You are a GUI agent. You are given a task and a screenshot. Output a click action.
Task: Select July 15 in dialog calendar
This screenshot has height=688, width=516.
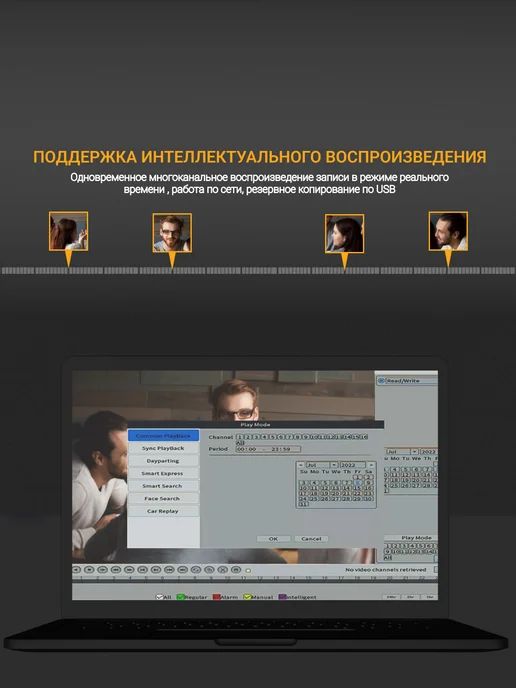click(358, 488)
